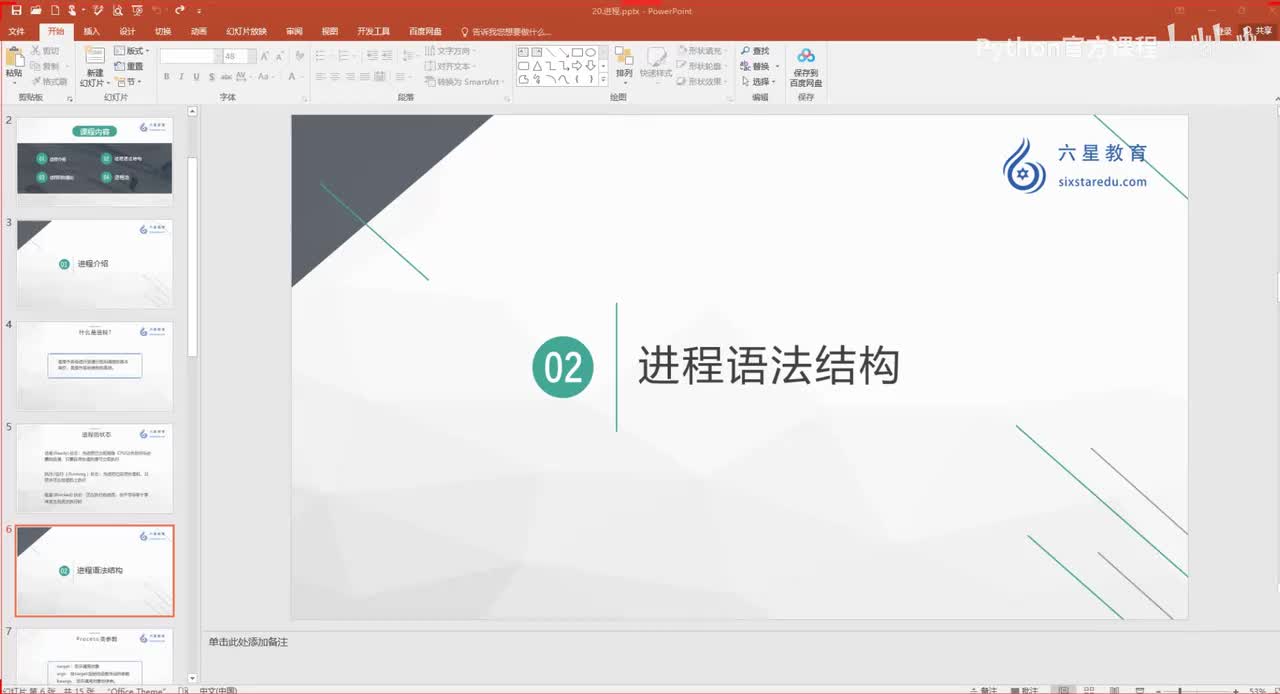Viewport: 1280px width, 694px height.
Task: Click the Print Preview icon in quick access toolbar
Action: coord(118,10)
